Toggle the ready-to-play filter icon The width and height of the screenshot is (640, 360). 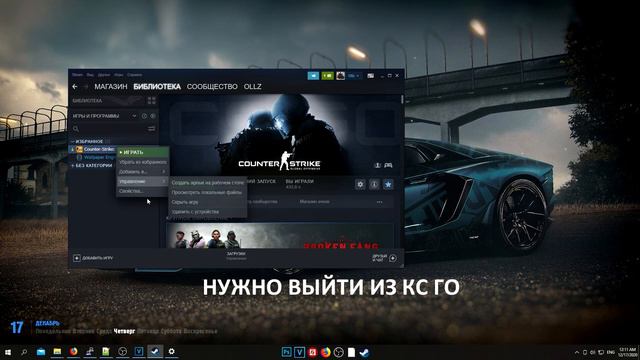[153, 116]
